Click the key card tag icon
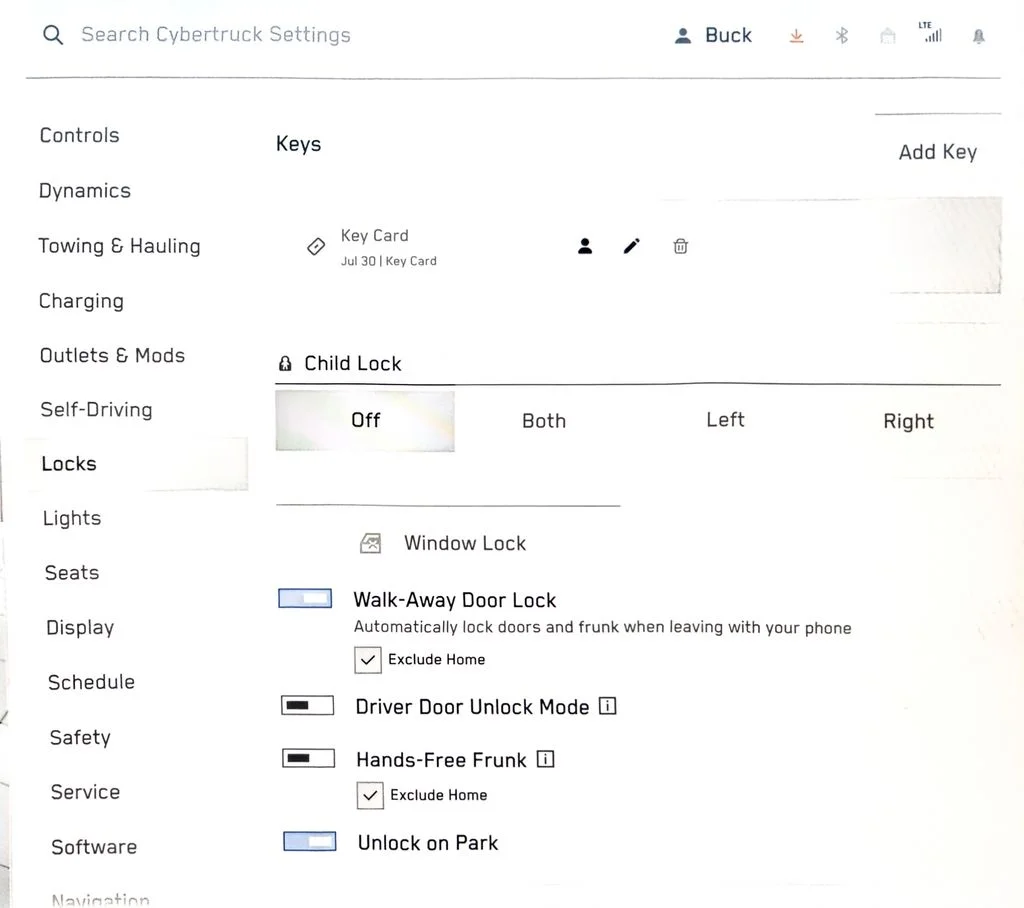This screenshot has height=908, width=1024. tap(316, 246)
